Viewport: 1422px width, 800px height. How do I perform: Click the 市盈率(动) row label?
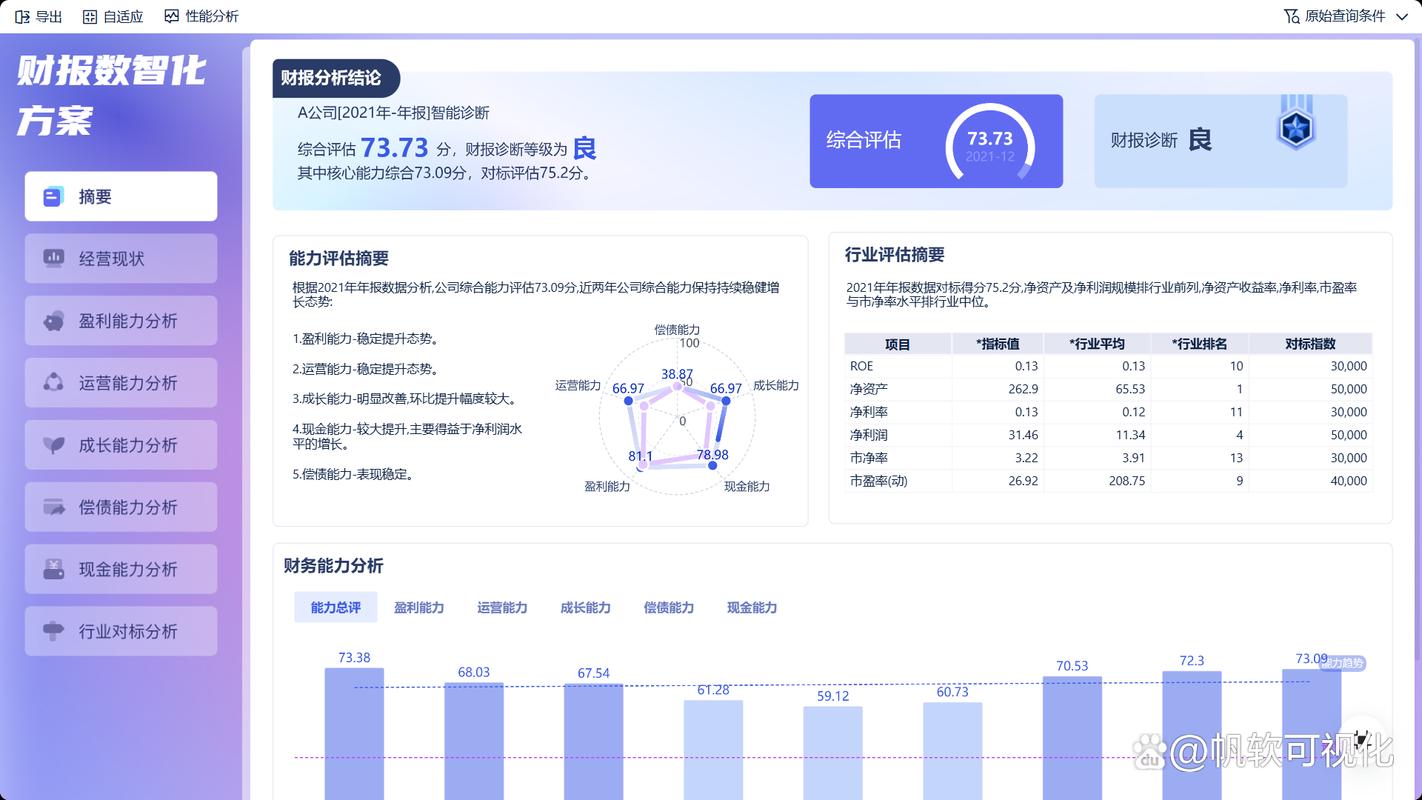pos(879,481)
